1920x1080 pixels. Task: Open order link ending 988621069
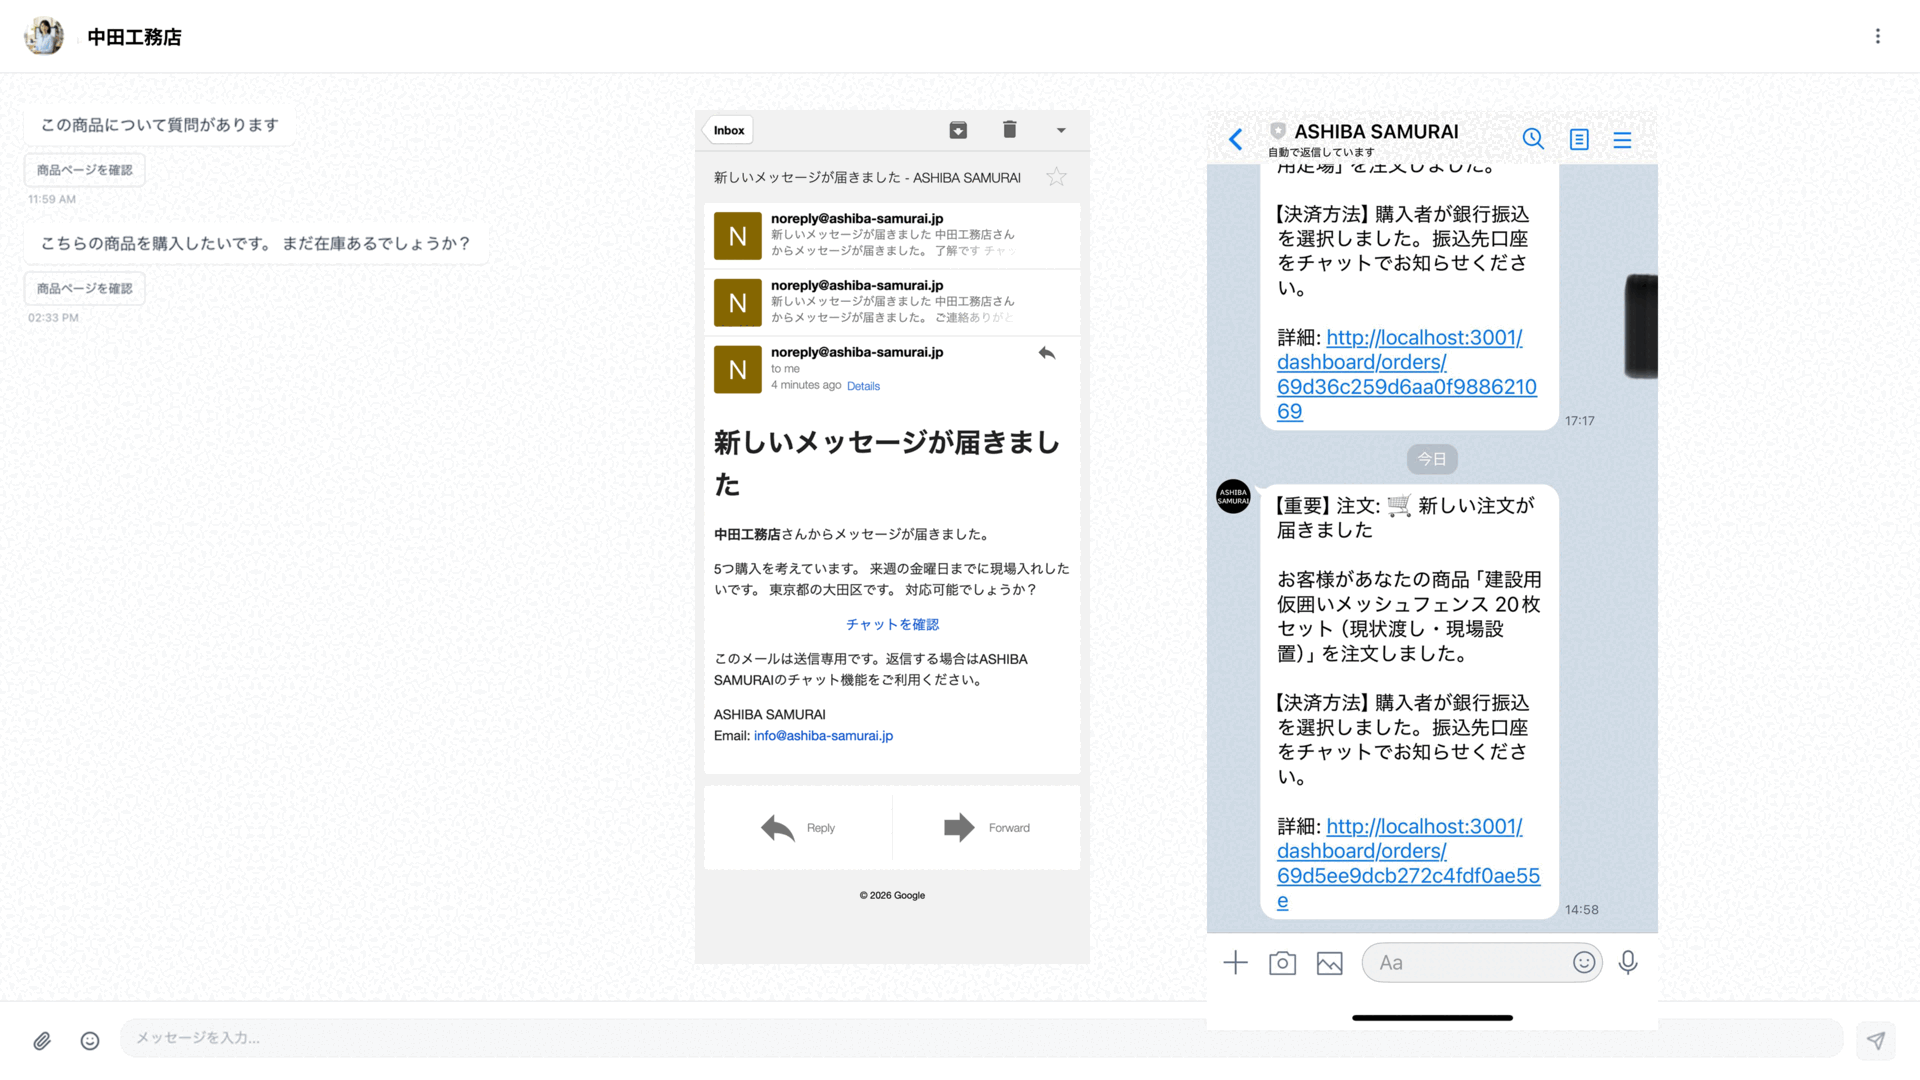click(1406, 375)
